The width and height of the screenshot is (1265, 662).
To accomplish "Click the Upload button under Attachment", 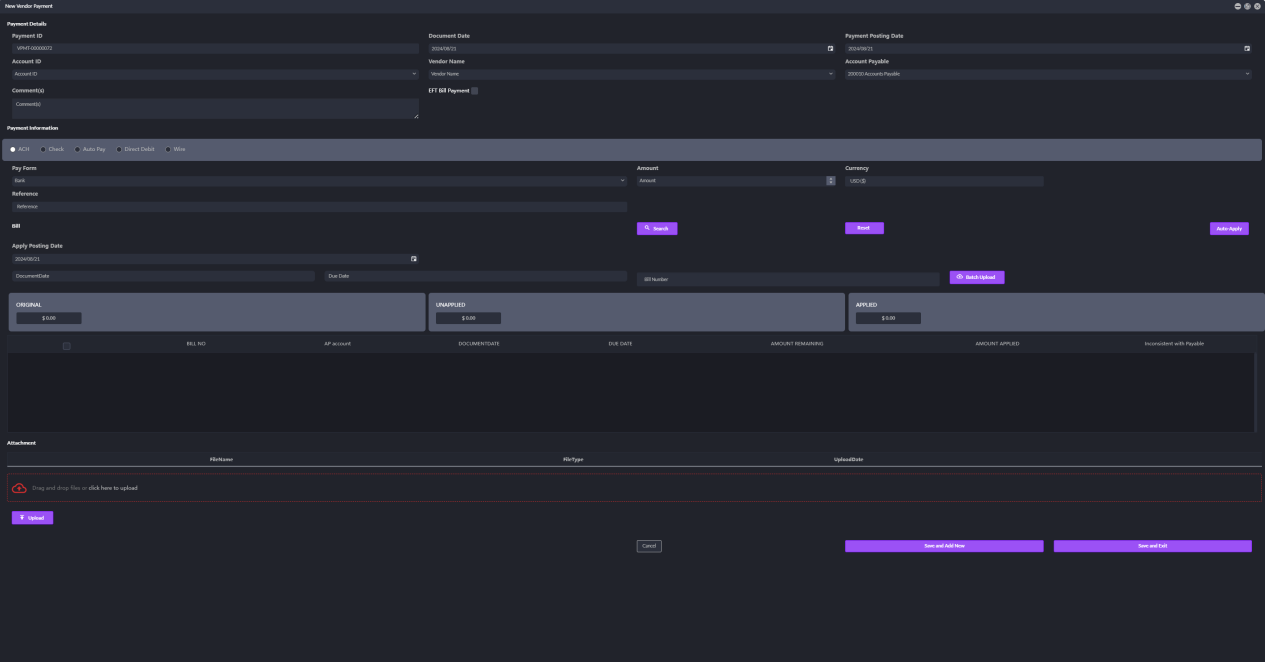I will [32, 518].
